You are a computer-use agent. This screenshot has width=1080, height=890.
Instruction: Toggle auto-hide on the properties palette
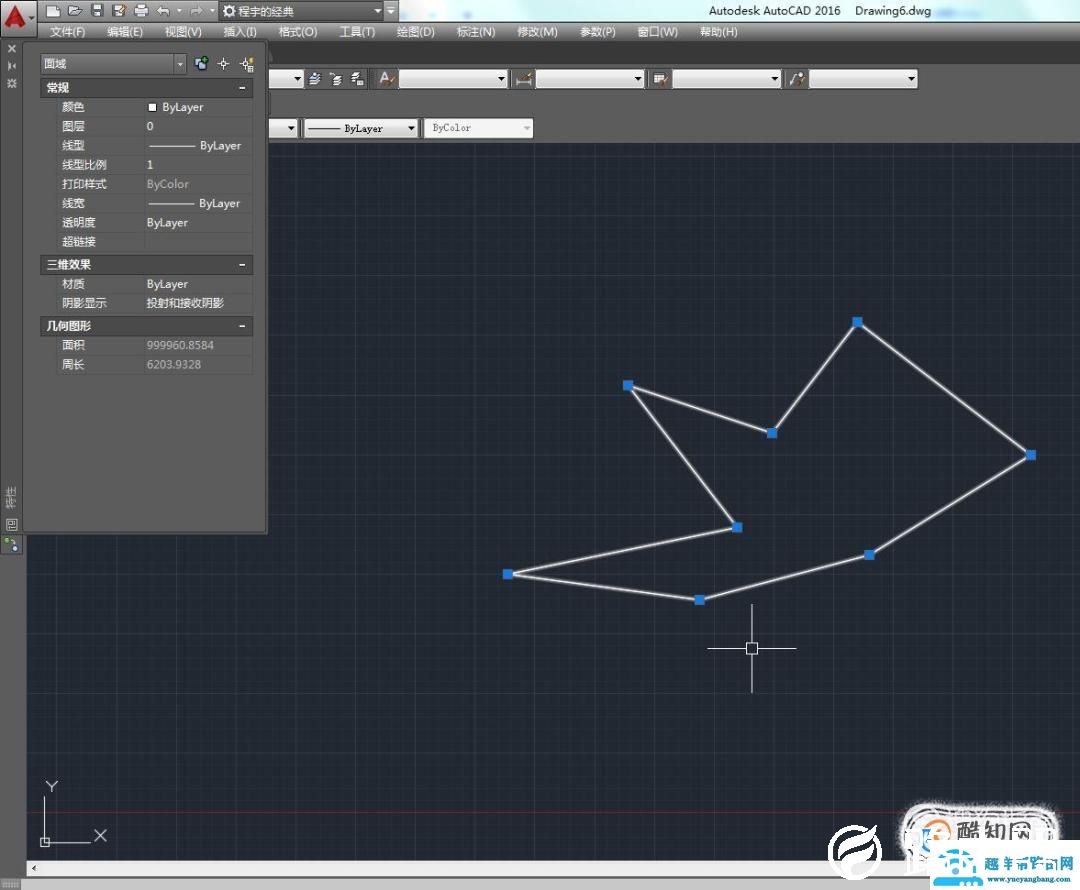pos(12,65)
